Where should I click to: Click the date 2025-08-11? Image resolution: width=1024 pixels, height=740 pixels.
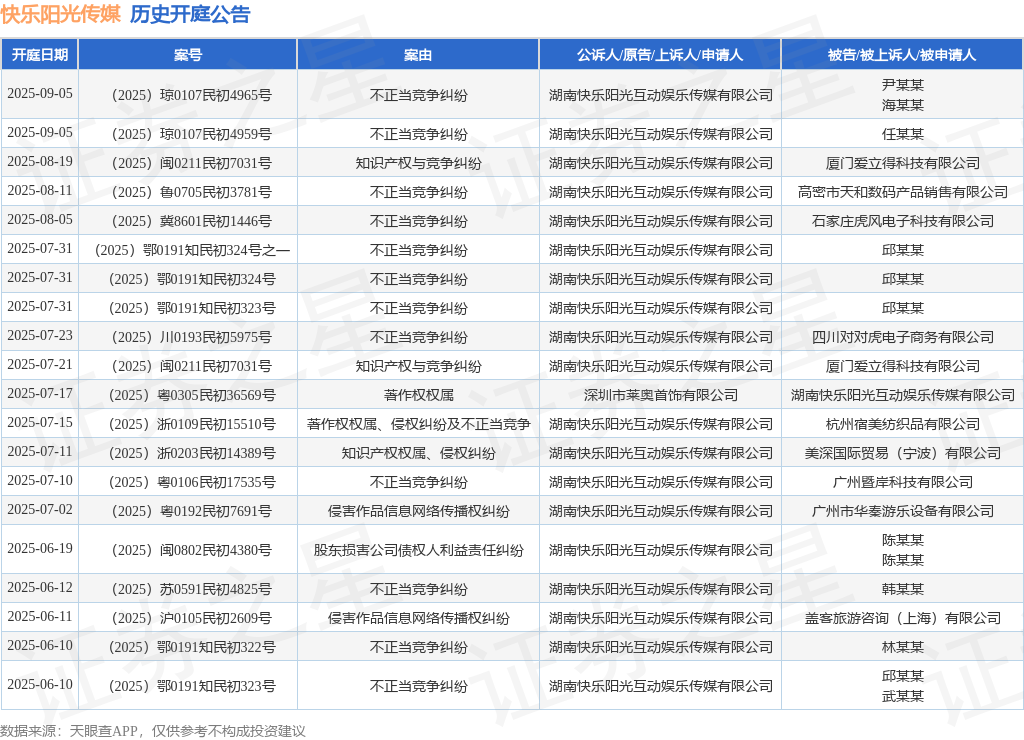(40, 190)
